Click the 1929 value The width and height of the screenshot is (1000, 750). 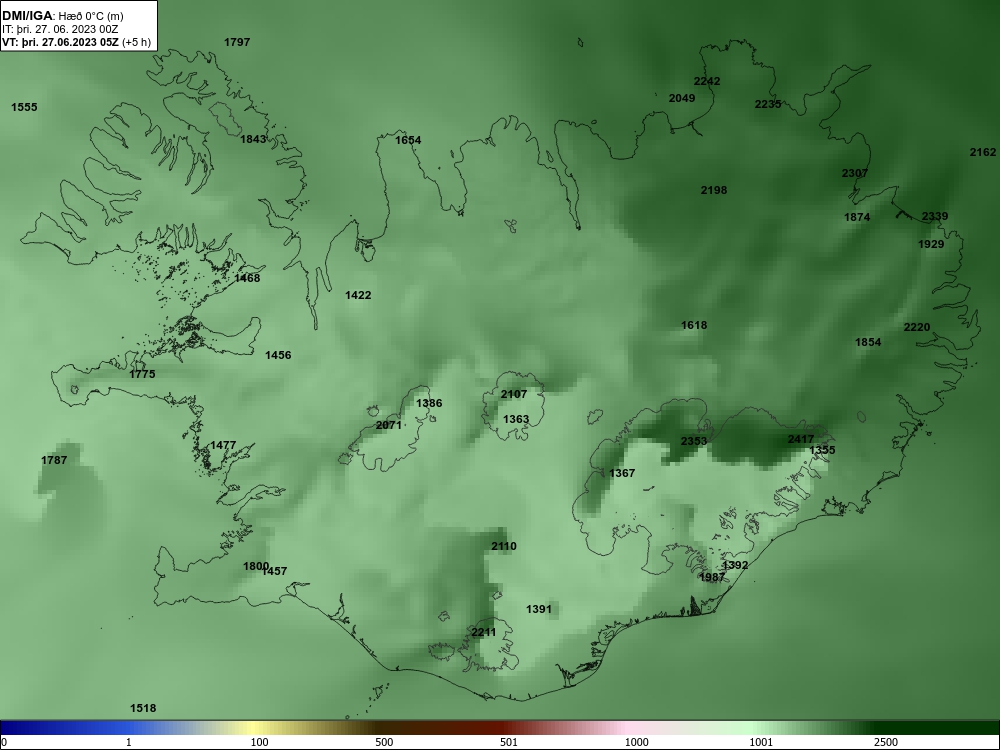931,244
